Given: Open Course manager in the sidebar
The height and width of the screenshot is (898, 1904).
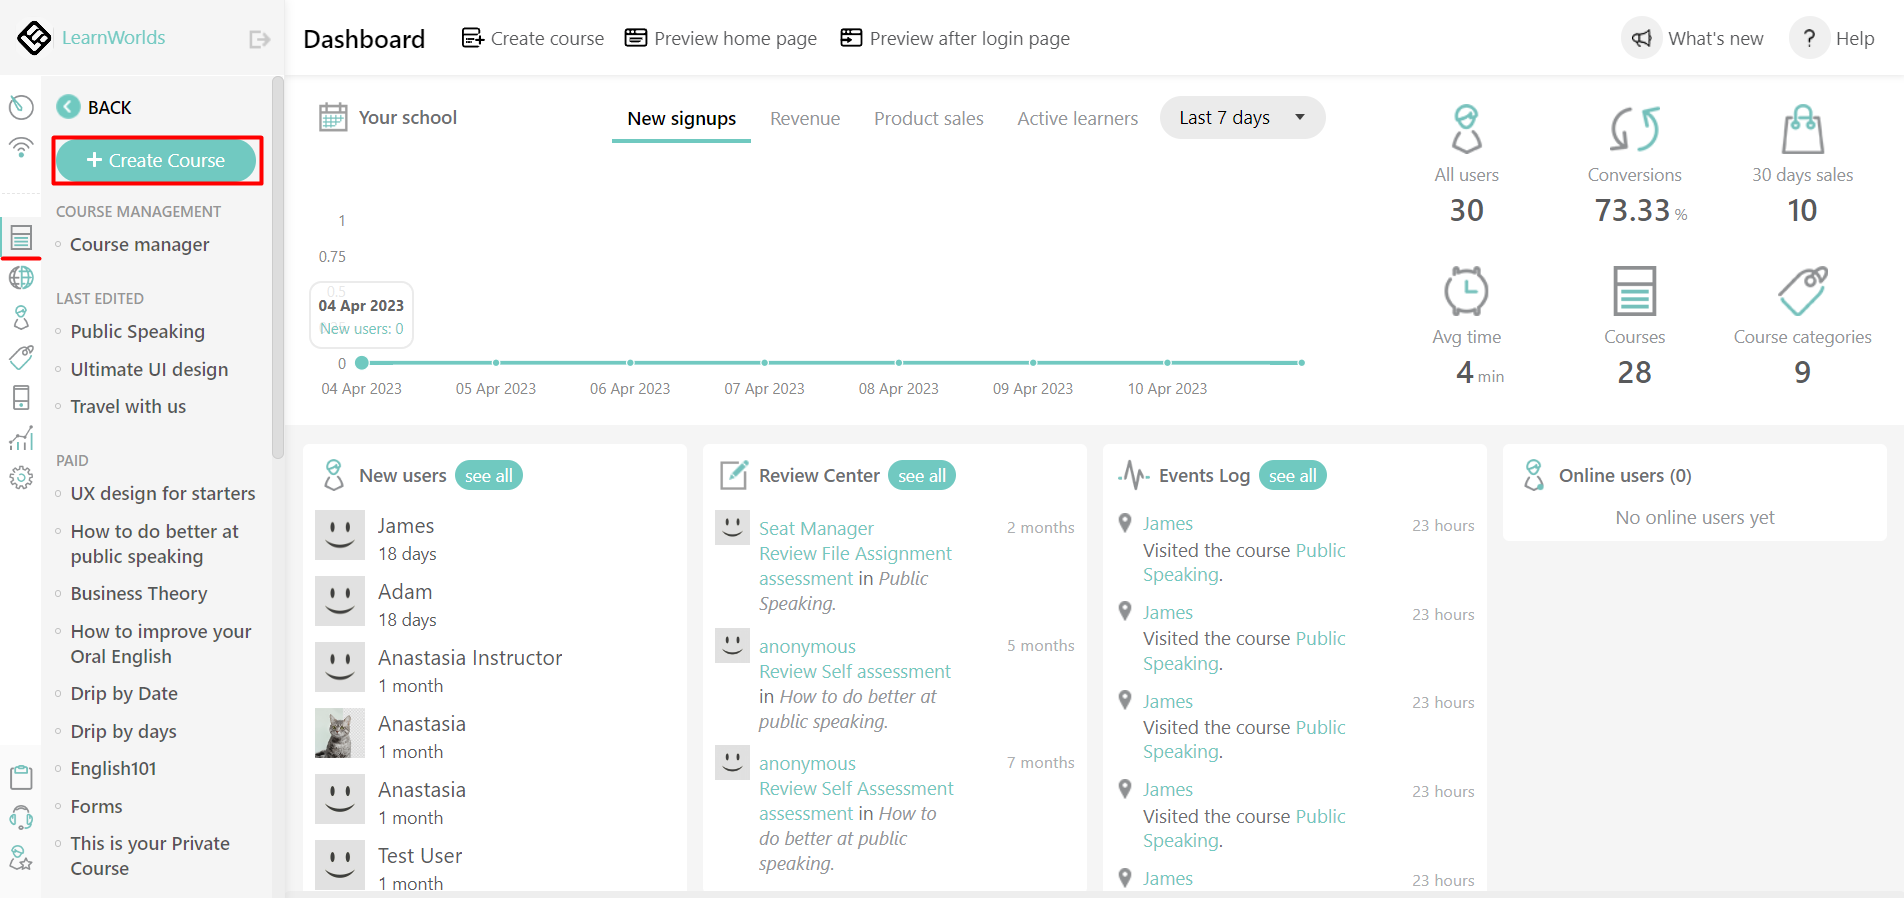Looking at the screenshot, I should 139,245.
